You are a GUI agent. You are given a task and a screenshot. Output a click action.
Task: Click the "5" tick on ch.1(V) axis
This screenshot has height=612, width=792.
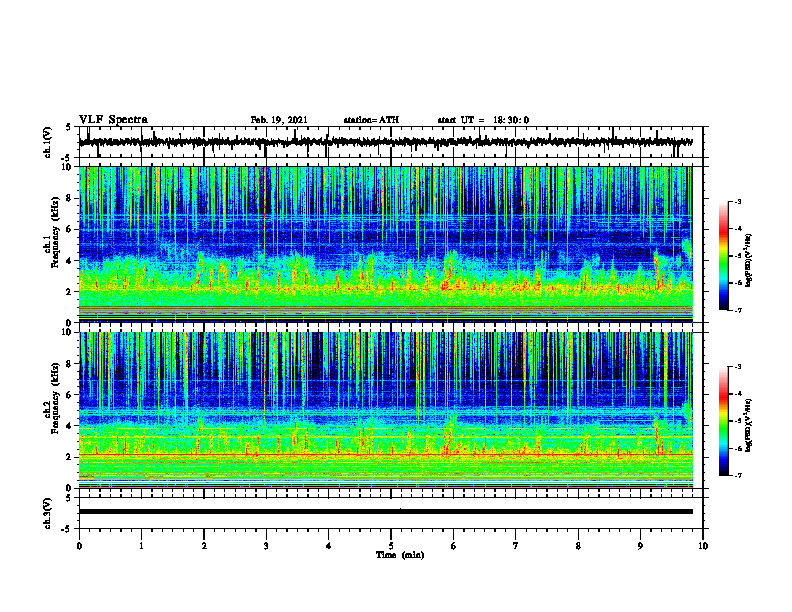tap(69, 128)
